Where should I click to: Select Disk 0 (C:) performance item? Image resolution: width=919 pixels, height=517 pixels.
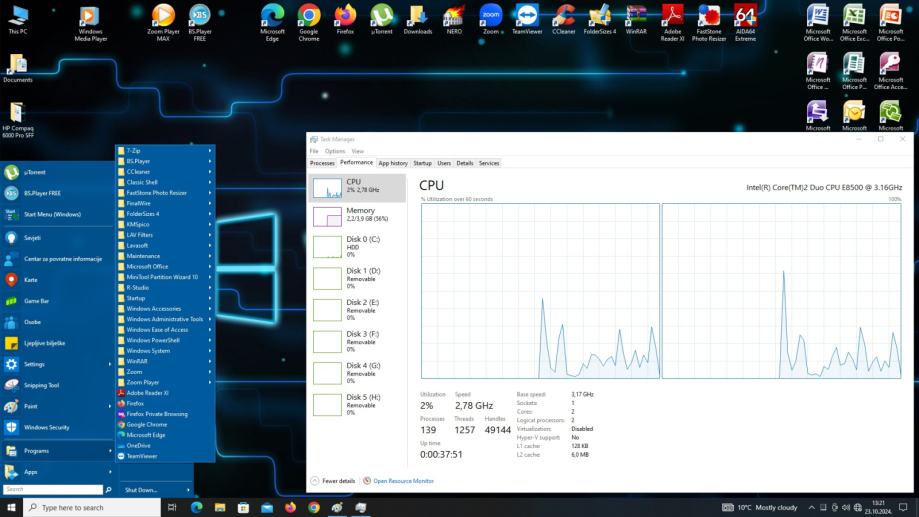(357, 247)
